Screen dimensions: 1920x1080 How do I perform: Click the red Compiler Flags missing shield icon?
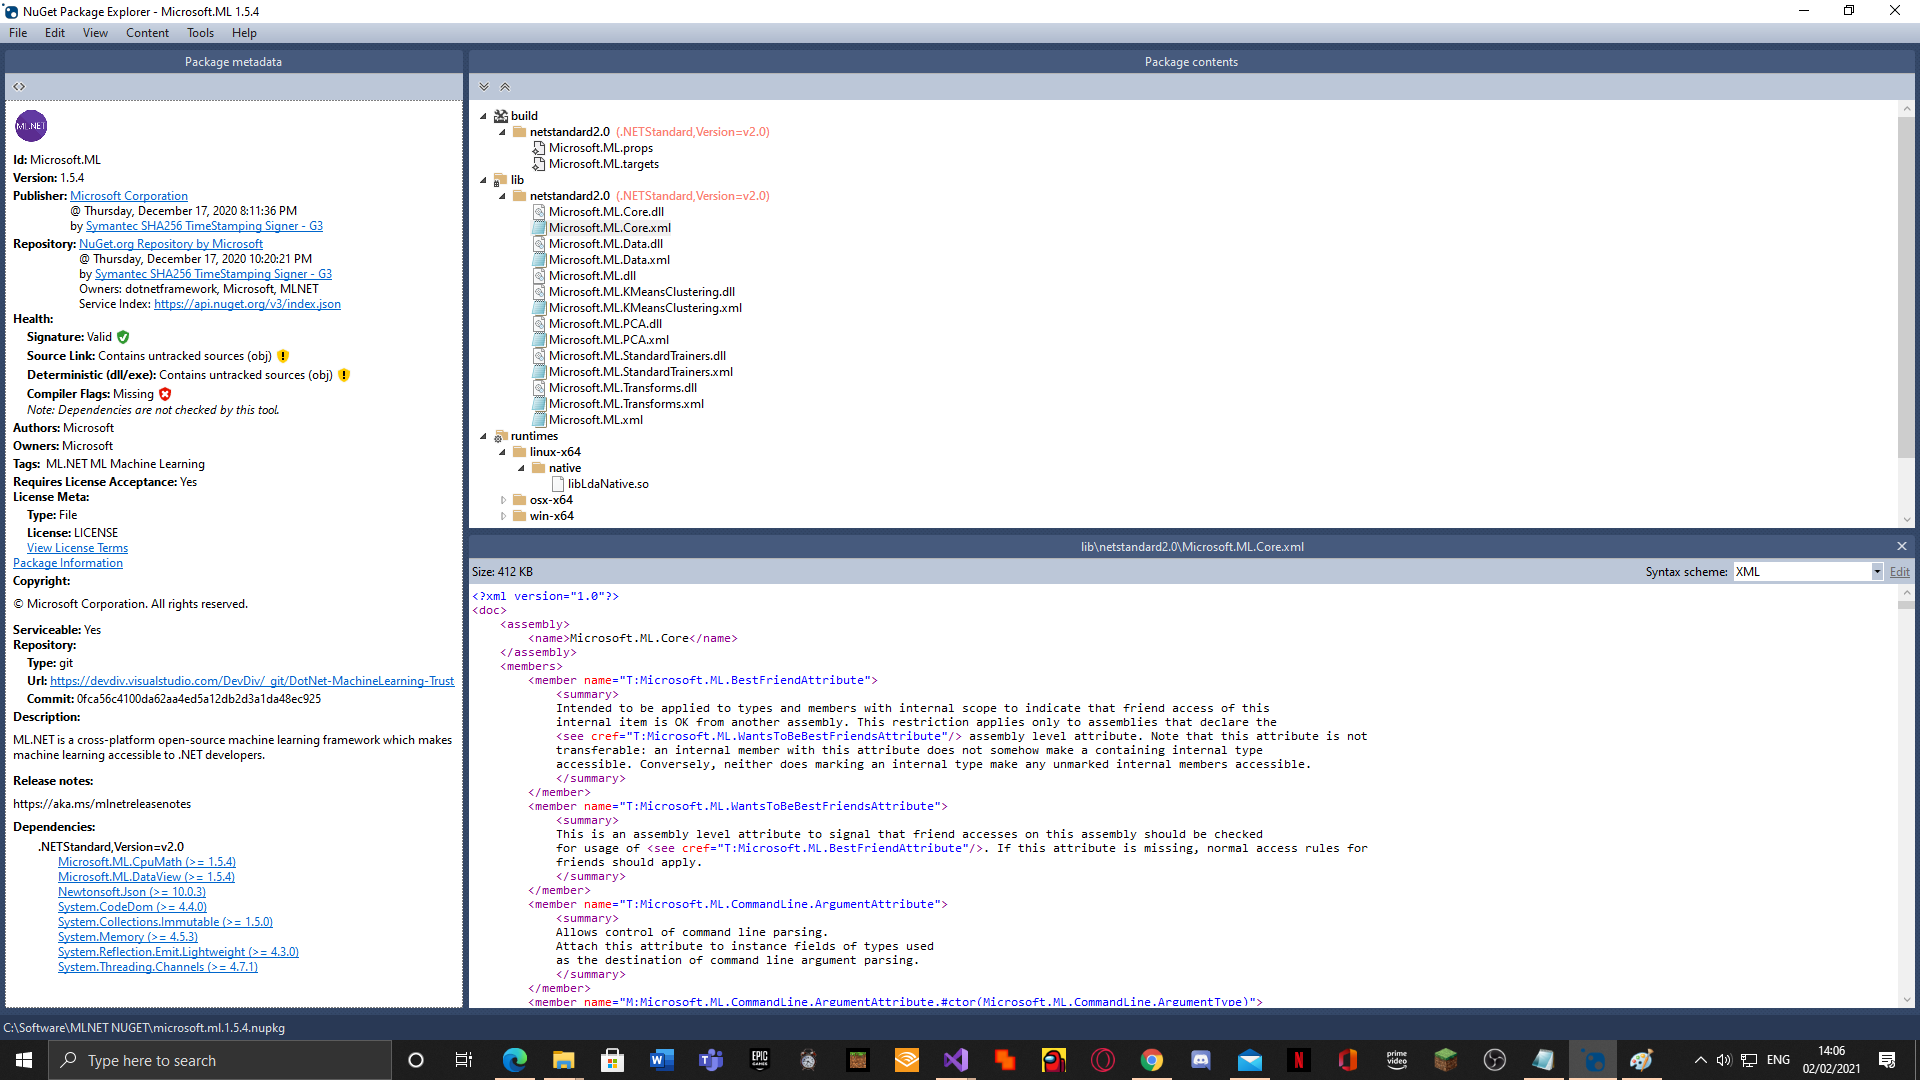tap(165, 394)
